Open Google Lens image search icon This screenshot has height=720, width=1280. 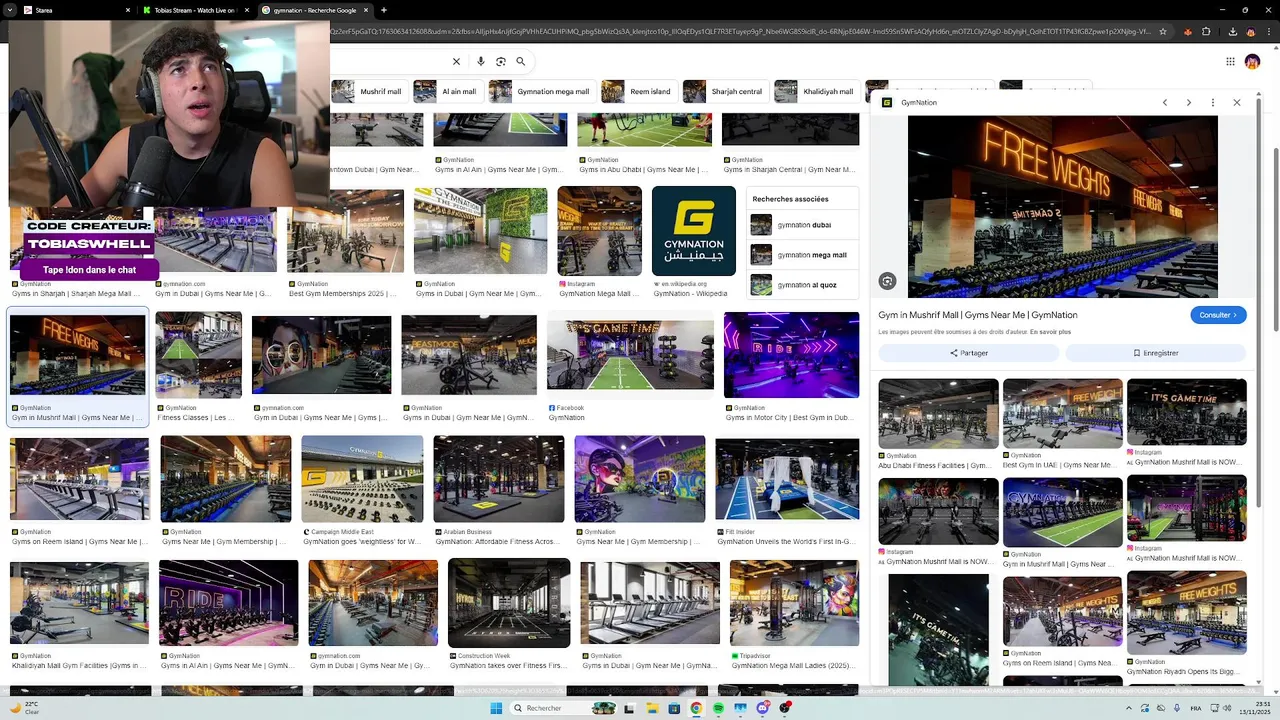pos(501,61)
